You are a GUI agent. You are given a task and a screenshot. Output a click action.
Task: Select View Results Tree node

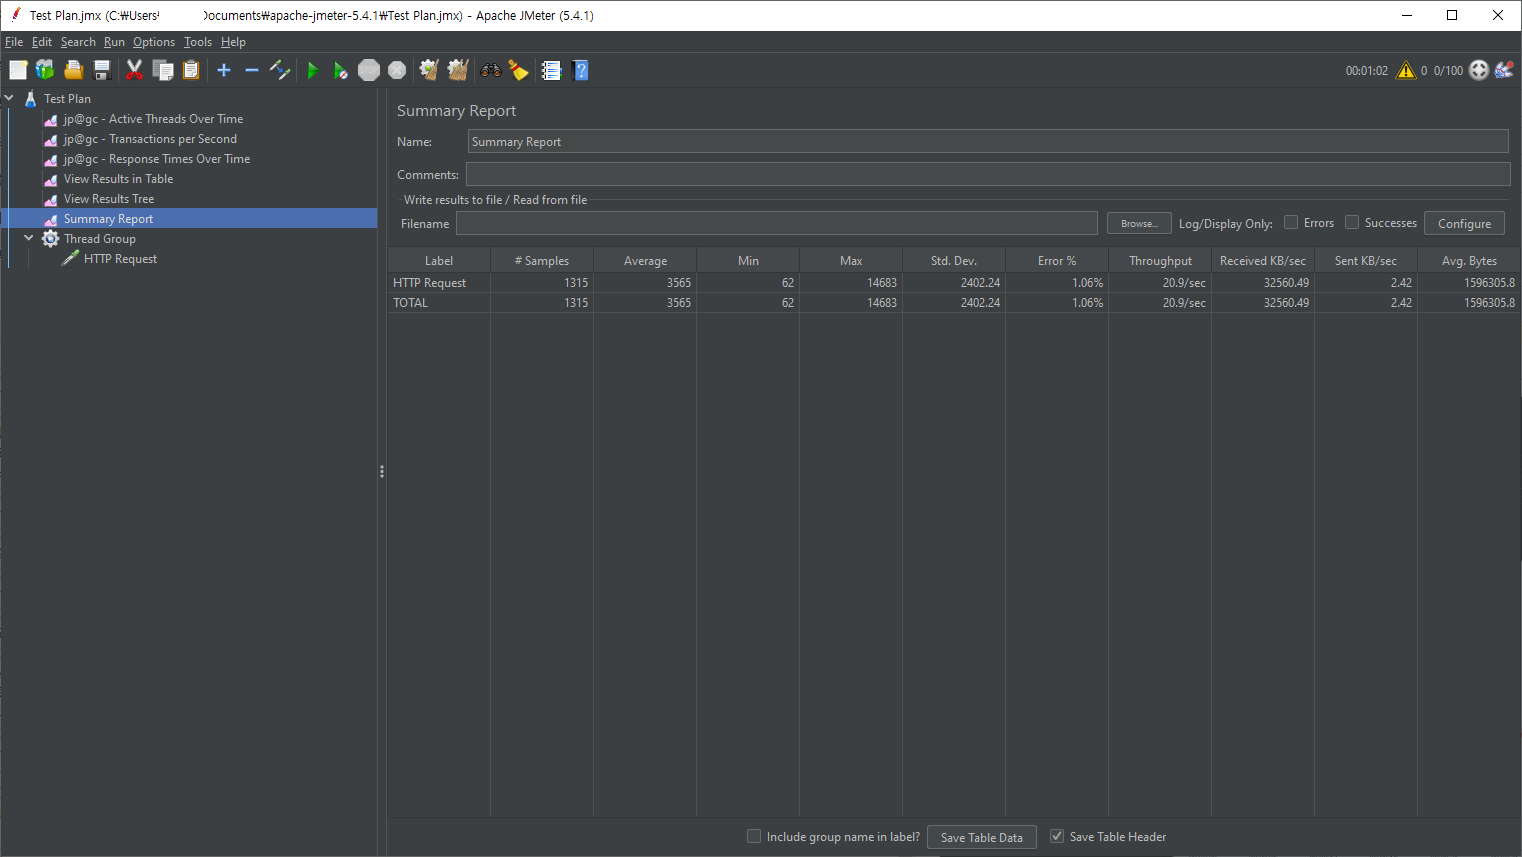pos(109,199)
